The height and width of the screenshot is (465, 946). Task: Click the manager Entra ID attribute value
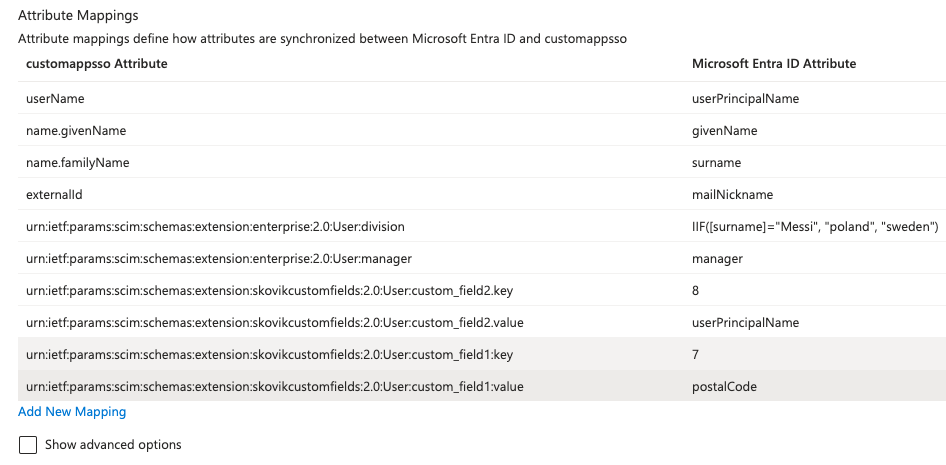(717, 259)
